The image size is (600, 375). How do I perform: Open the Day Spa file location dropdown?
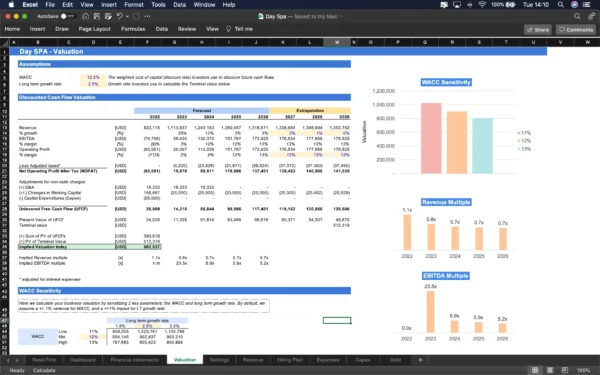[x=341, y=16]
